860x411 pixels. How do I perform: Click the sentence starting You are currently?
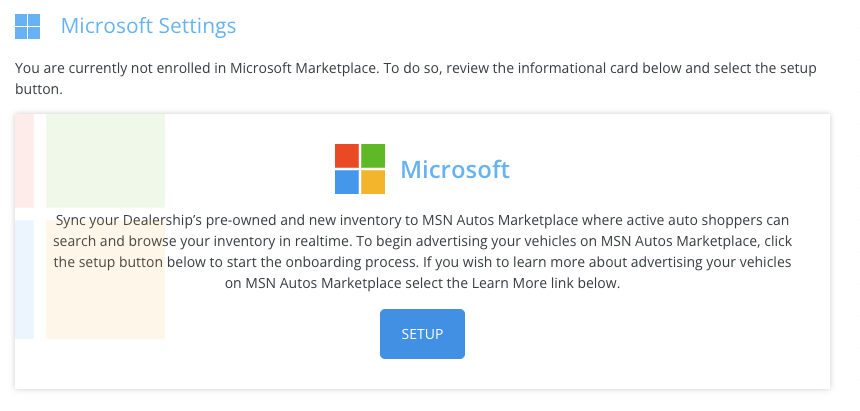(x=415, y=78)
